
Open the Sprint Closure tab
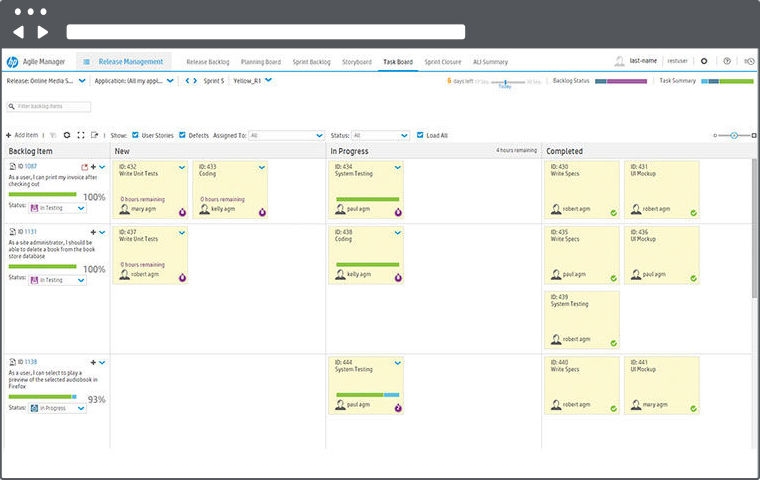[443, 62]
